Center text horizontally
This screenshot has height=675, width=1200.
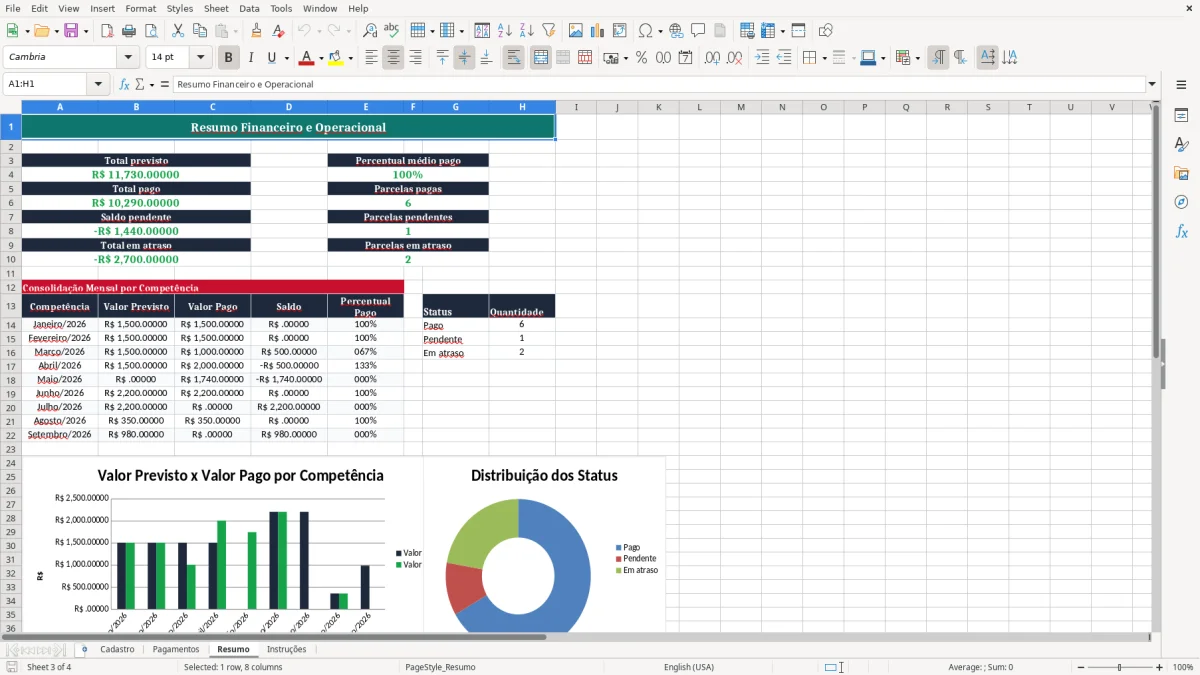(x=393, y=58)
